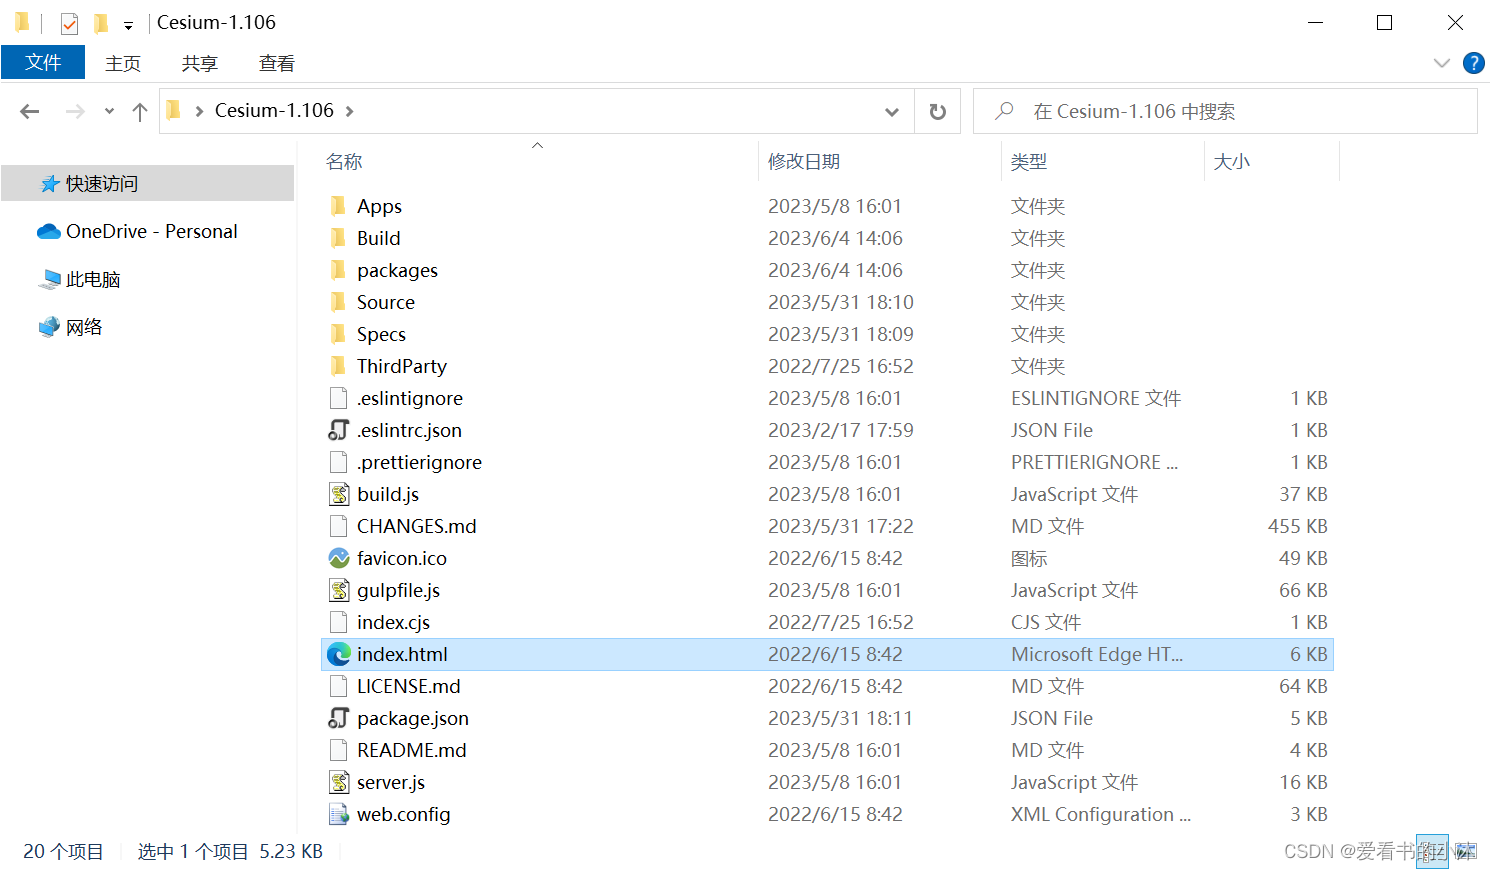The height and width of the screenshot is (870, 1491).
Task: Open the 查看 ribbon tab
Action: tap(277, 63)
